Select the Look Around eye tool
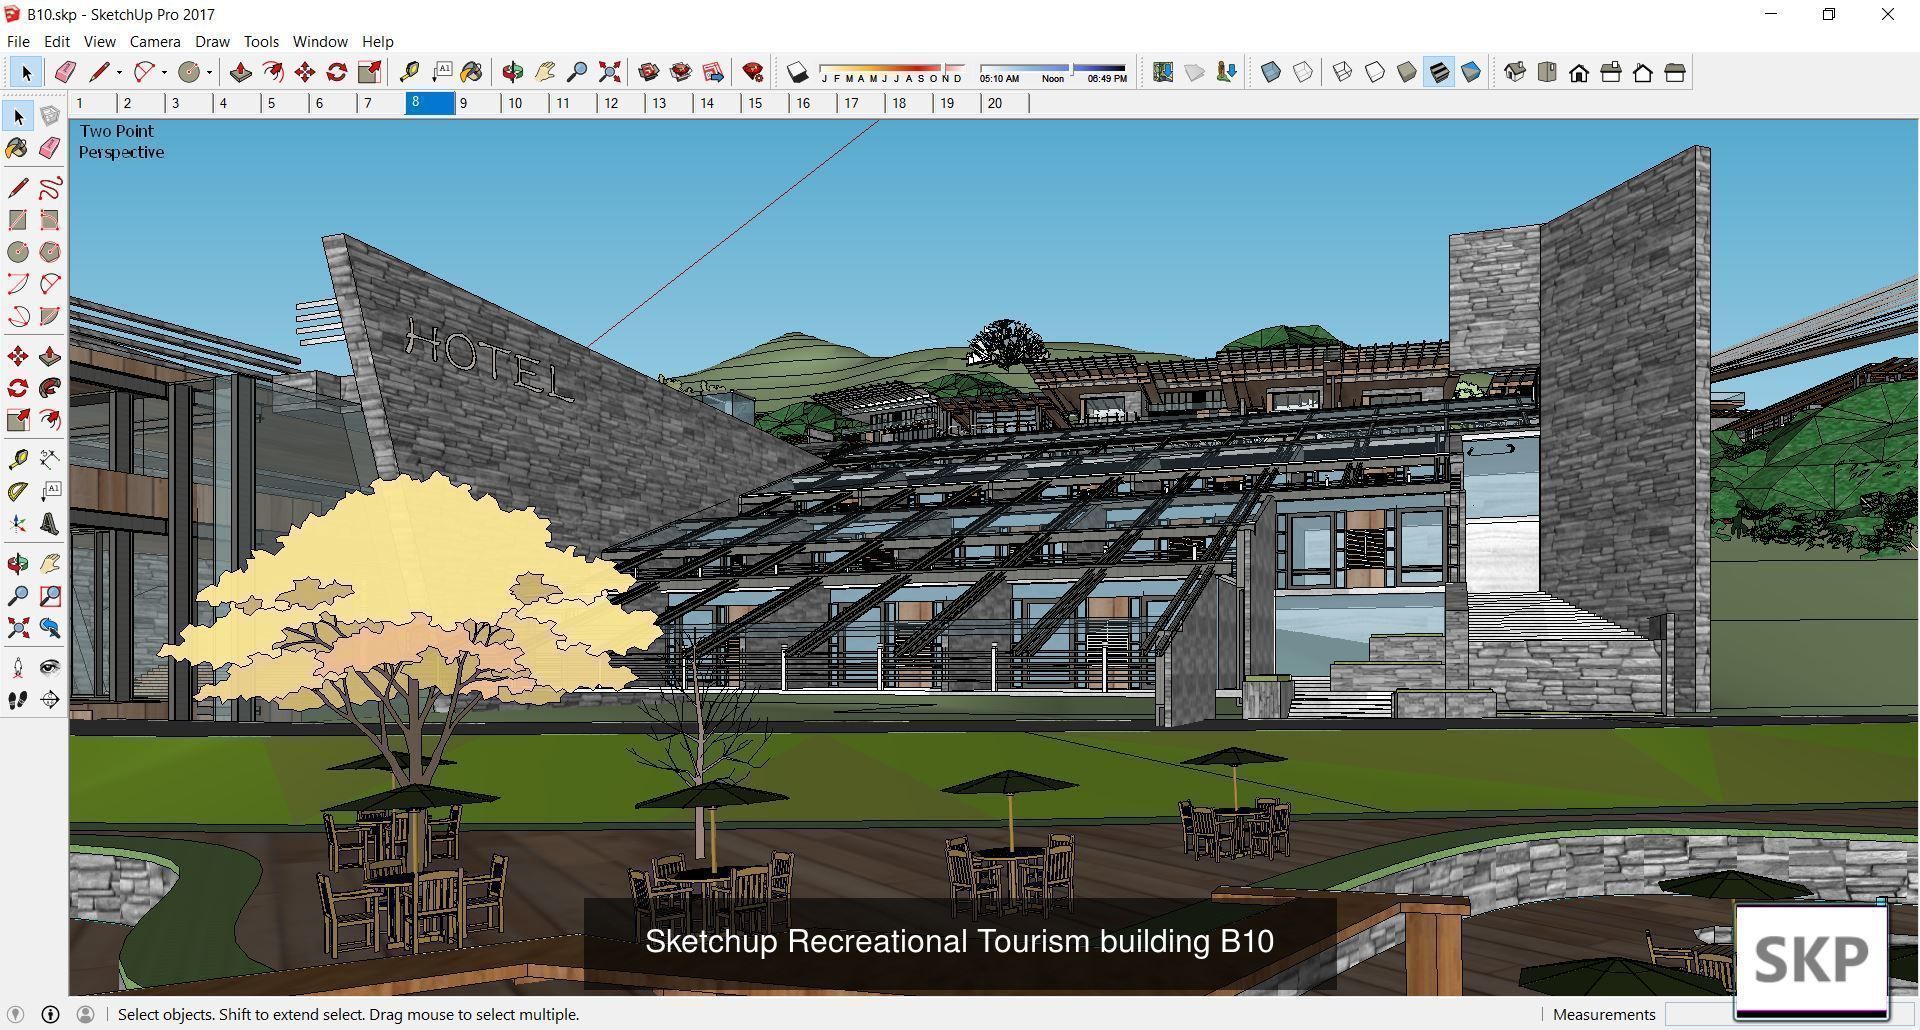1920x1030 pixels. point(50,668)
